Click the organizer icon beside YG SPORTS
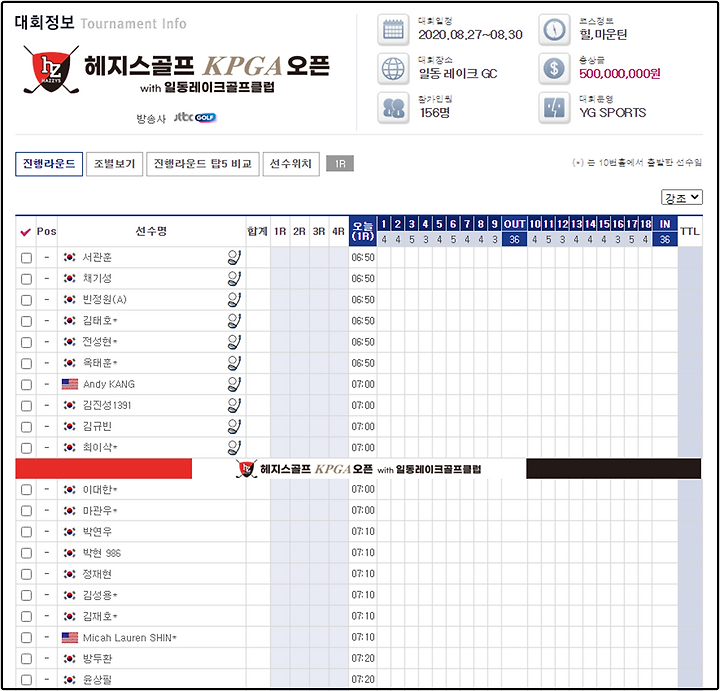Viewport: 720px width, 691px height. pos(554,108)
